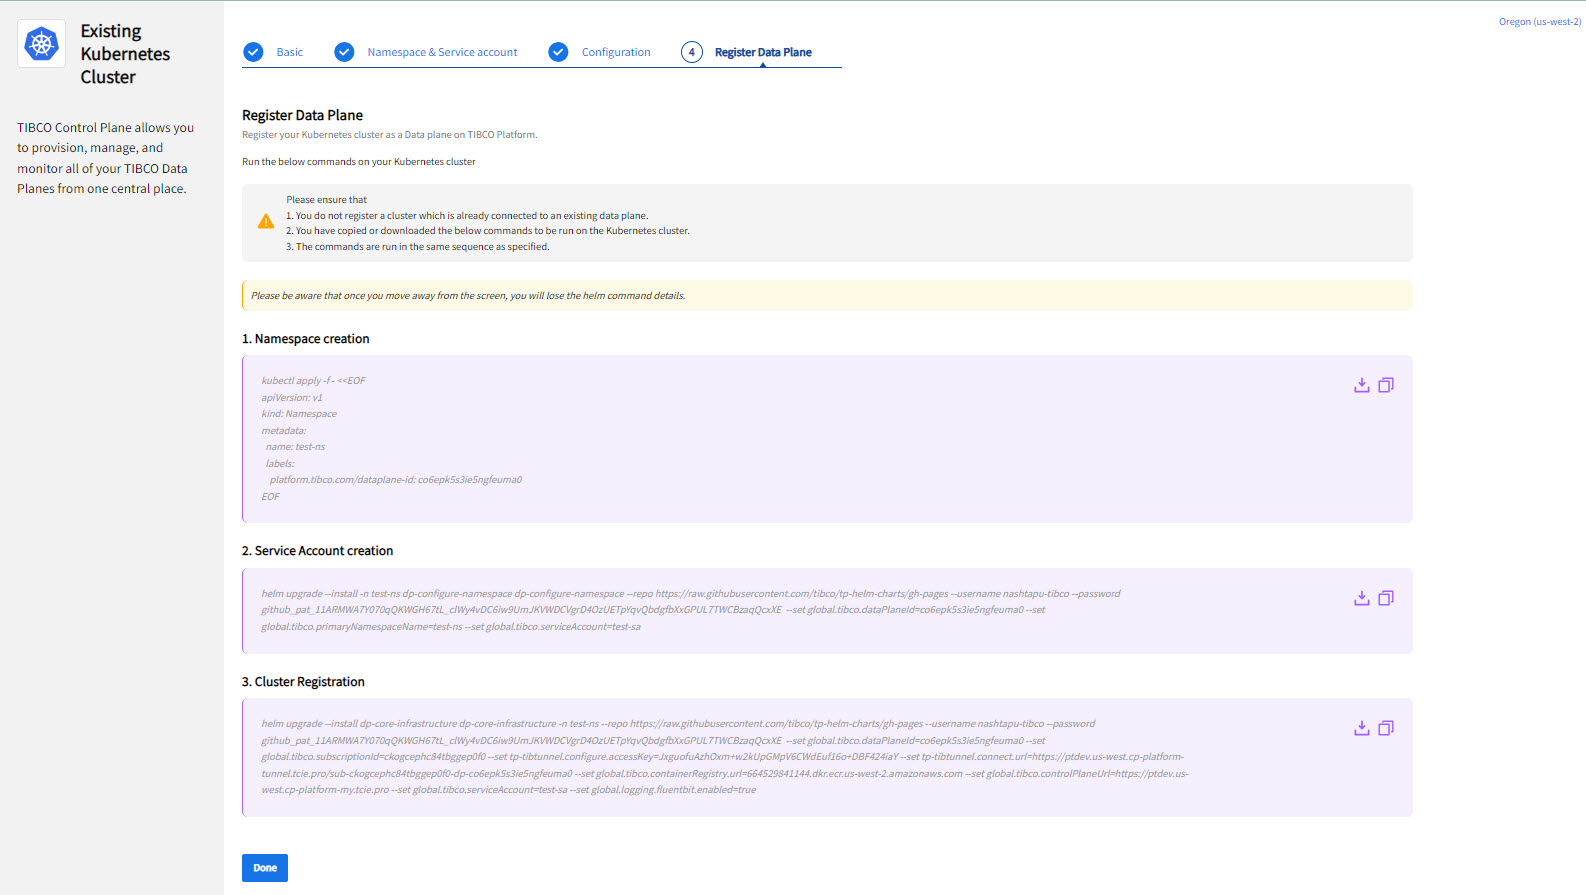Click the 'copied or downloaded the below commands' line
1586x895 pixels.
click(488, 231)
